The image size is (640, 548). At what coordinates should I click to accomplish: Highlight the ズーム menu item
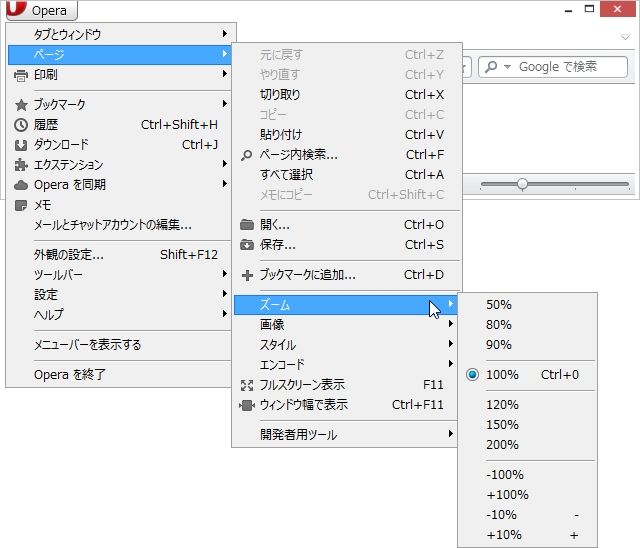tap(346, 305)
